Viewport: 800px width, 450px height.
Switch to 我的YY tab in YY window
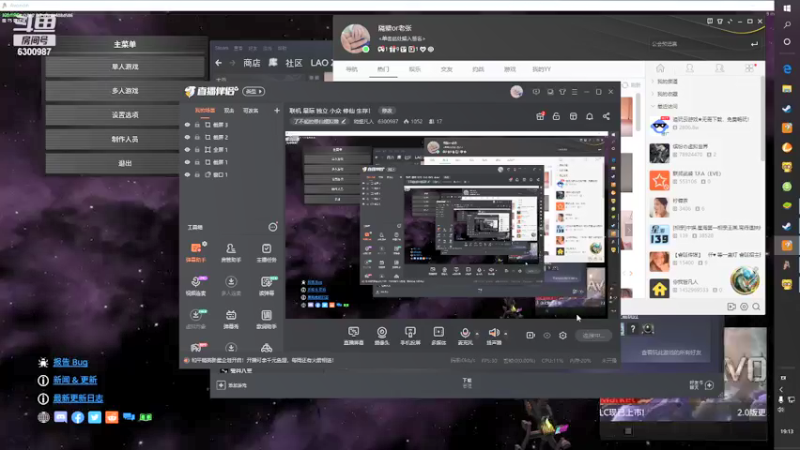click(x=541, y=69)
